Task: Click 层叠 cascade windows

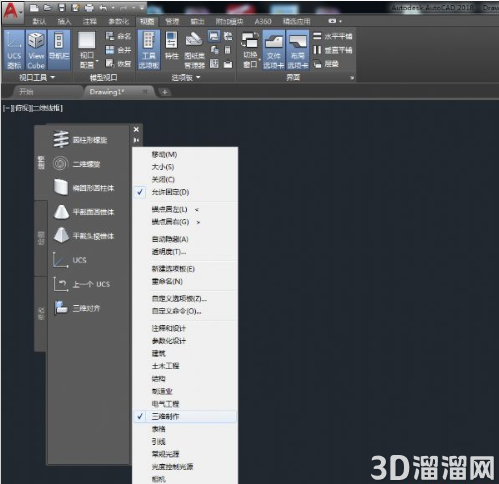Action: (326, 64)
